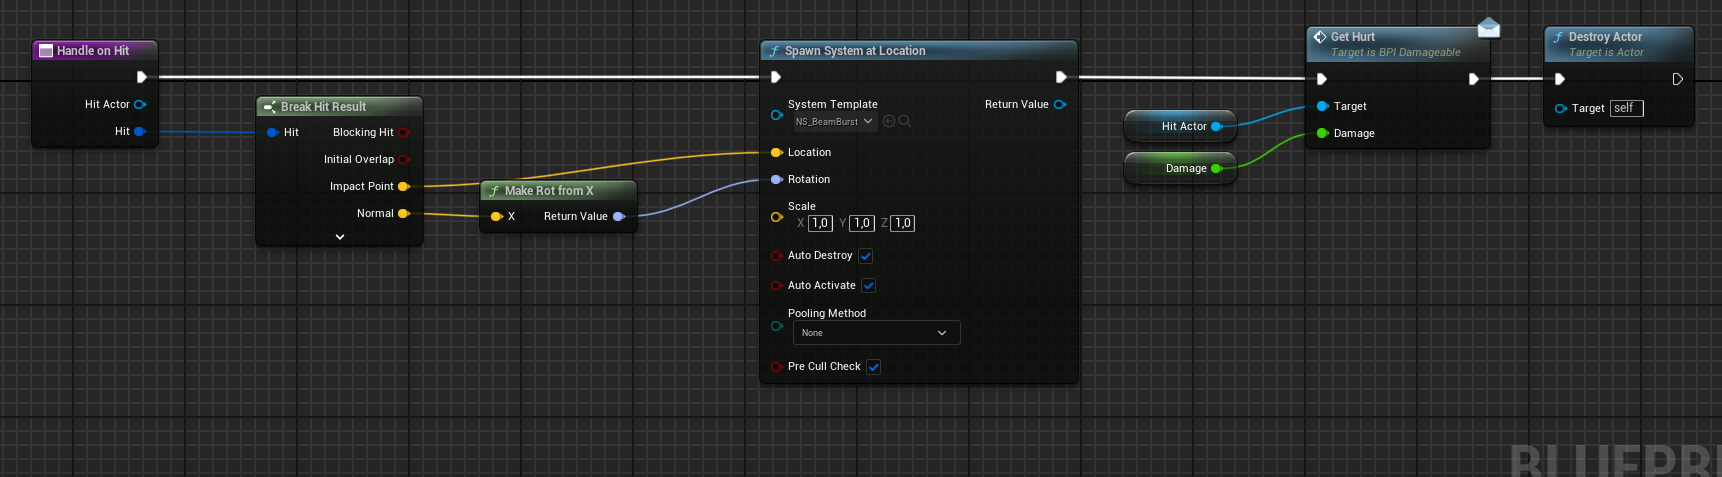Click the Impact Point output pin
1722x477 pixels.
(404, 186)
